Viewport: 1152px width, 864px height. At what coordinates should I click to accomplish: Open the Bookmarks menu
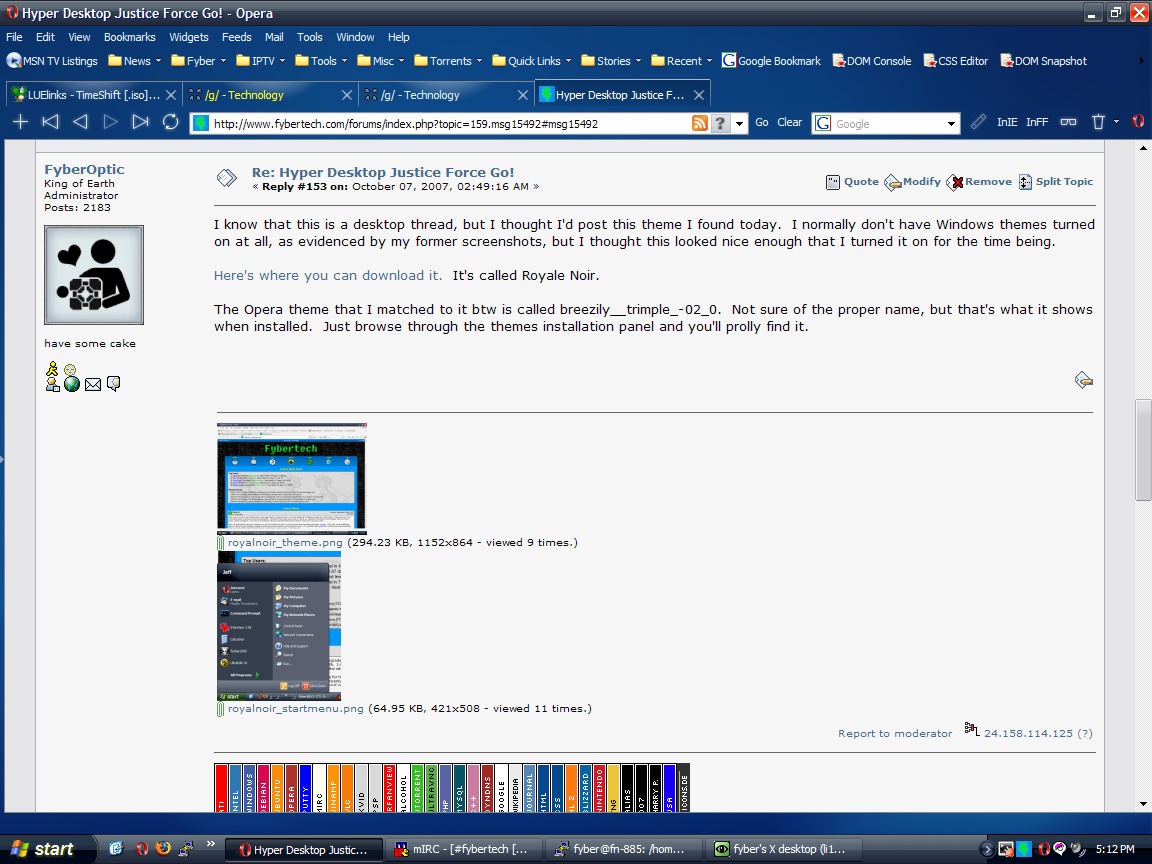coord(129,37)
